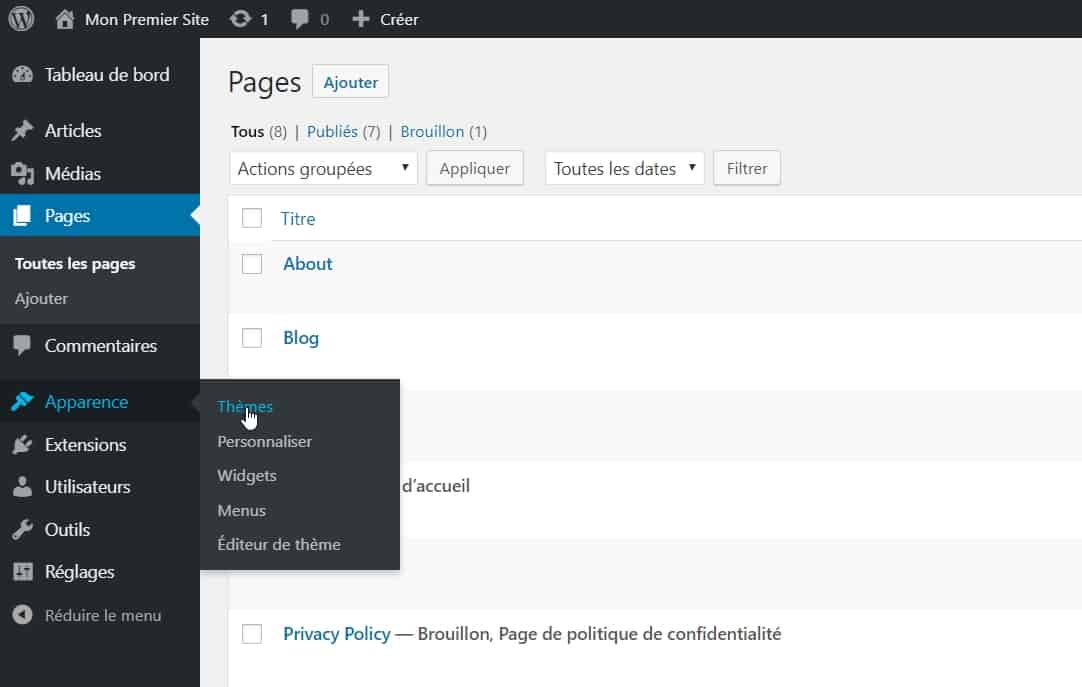Click the Outils wrench icon
Image resolution: width=1082 pixels, height=687 pixels.
[23, 529]
